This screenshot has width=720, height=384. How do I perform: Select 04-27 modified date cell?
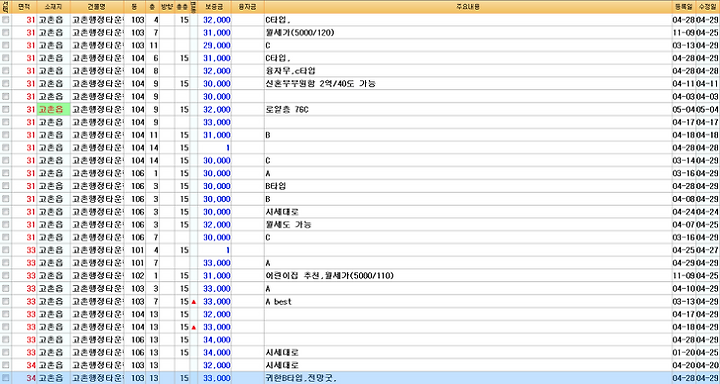coord(708,250)
